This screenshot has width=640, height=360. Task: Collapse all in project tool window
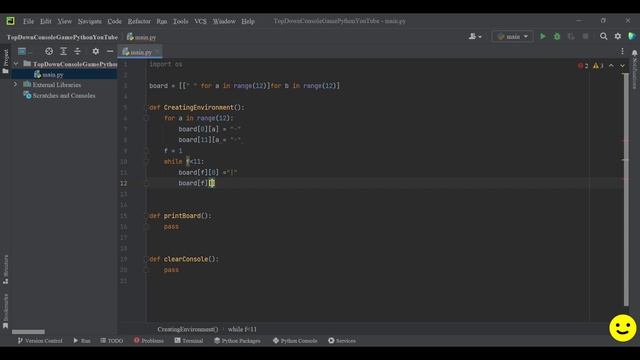click(78, 51)
